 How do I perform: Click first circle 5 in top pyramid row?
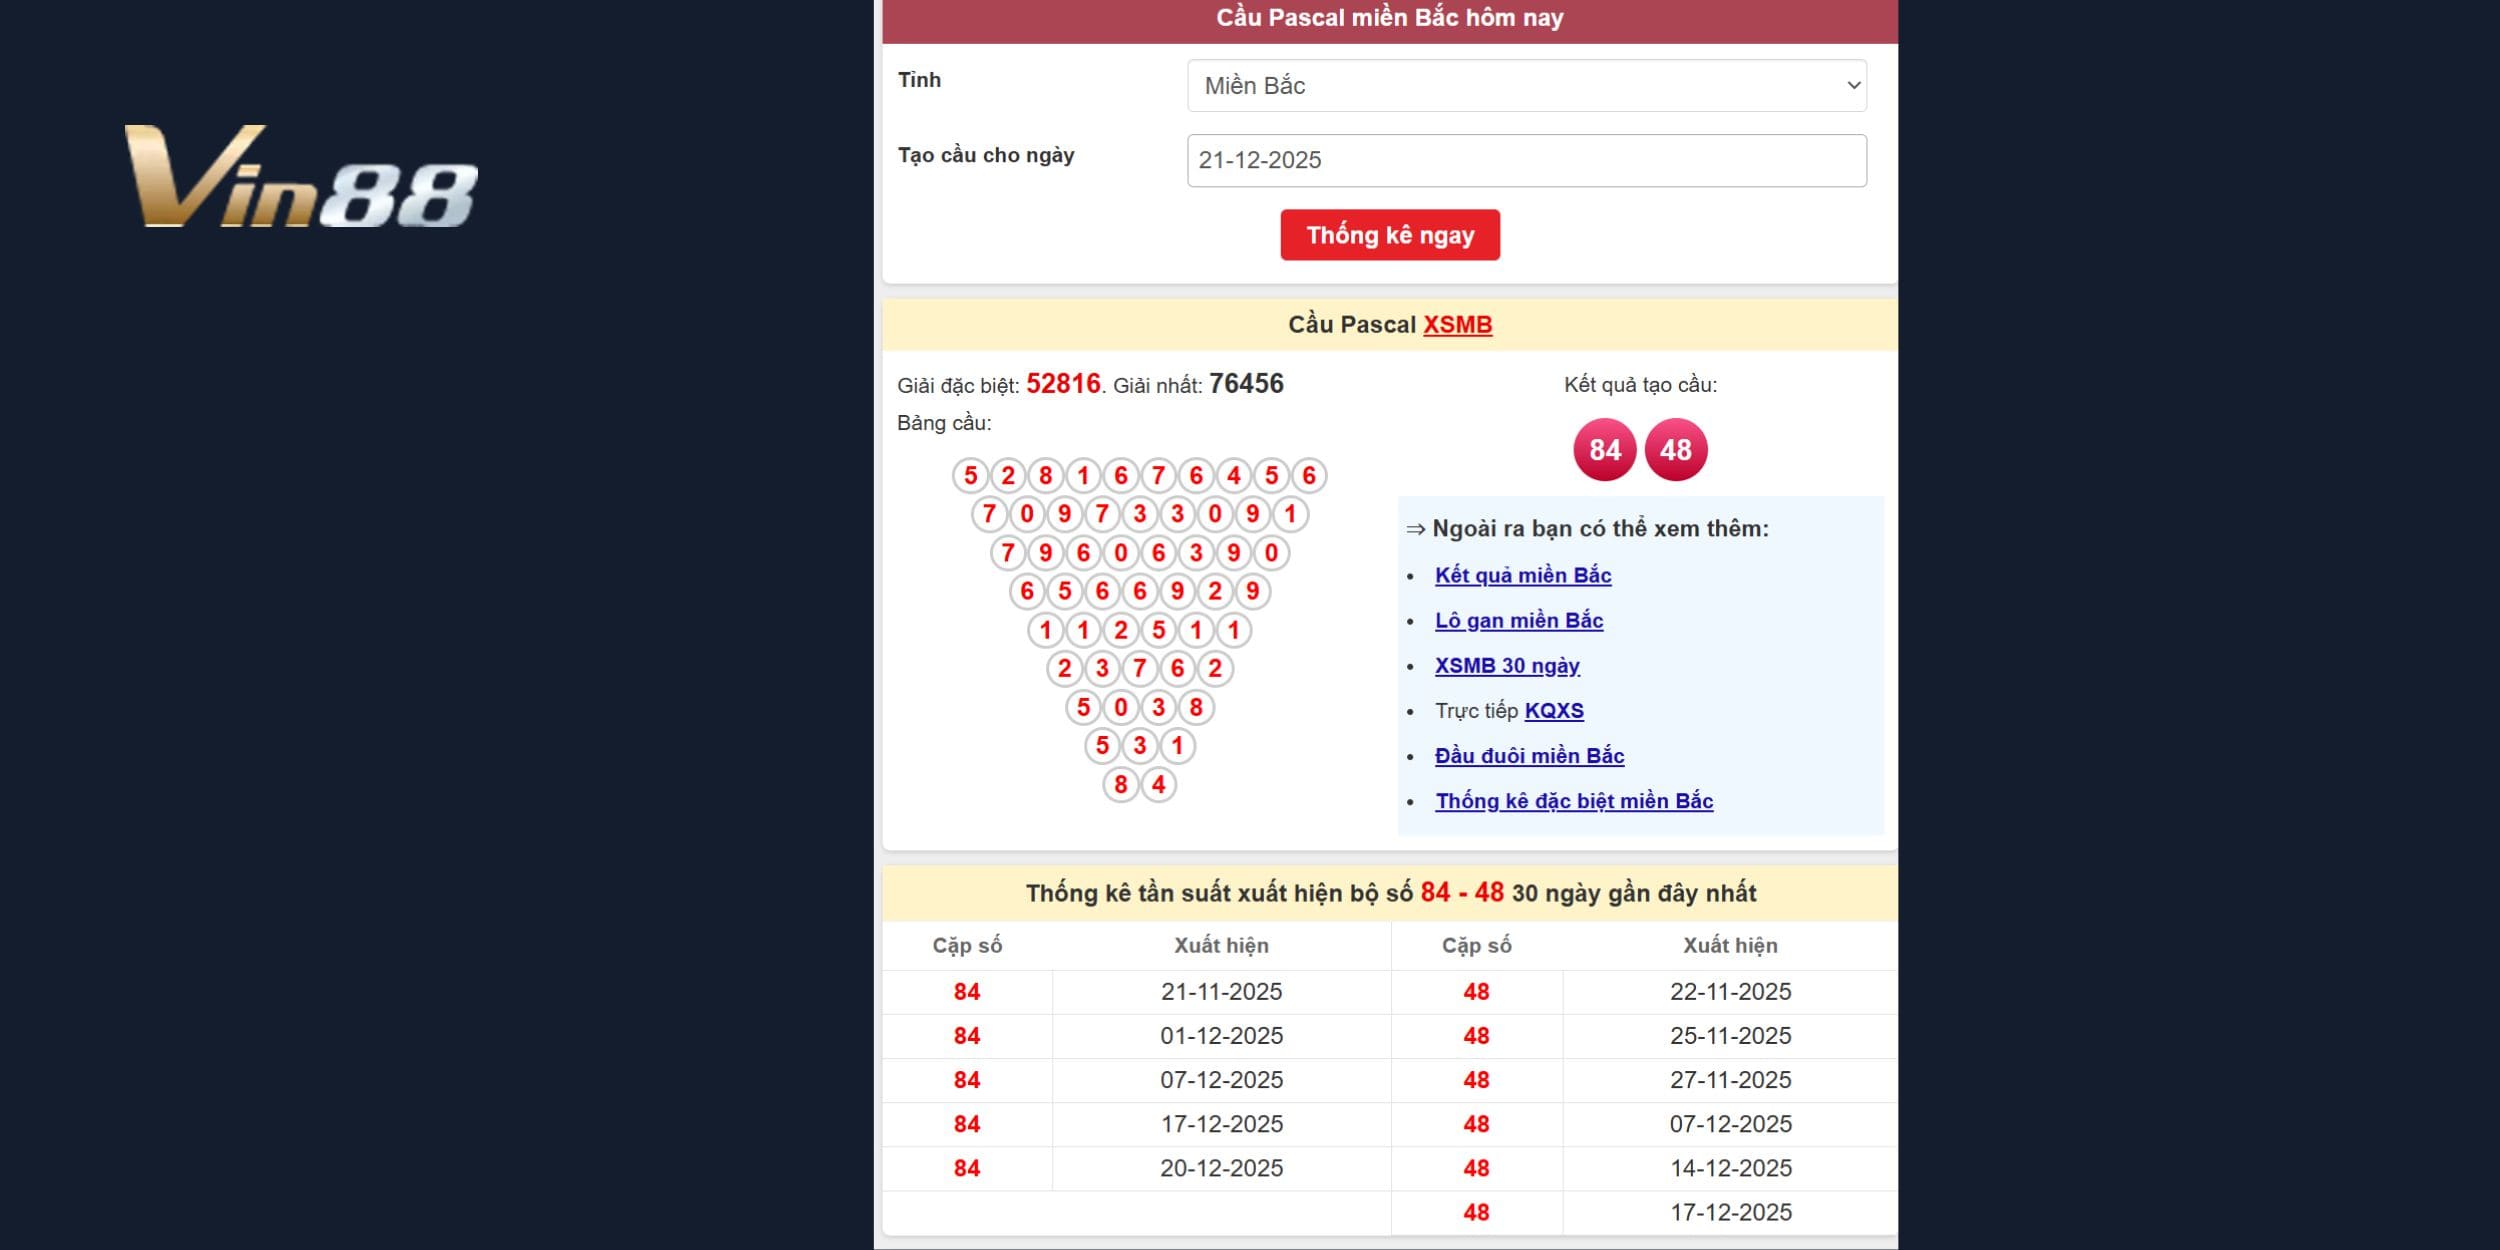coord(970,476)
